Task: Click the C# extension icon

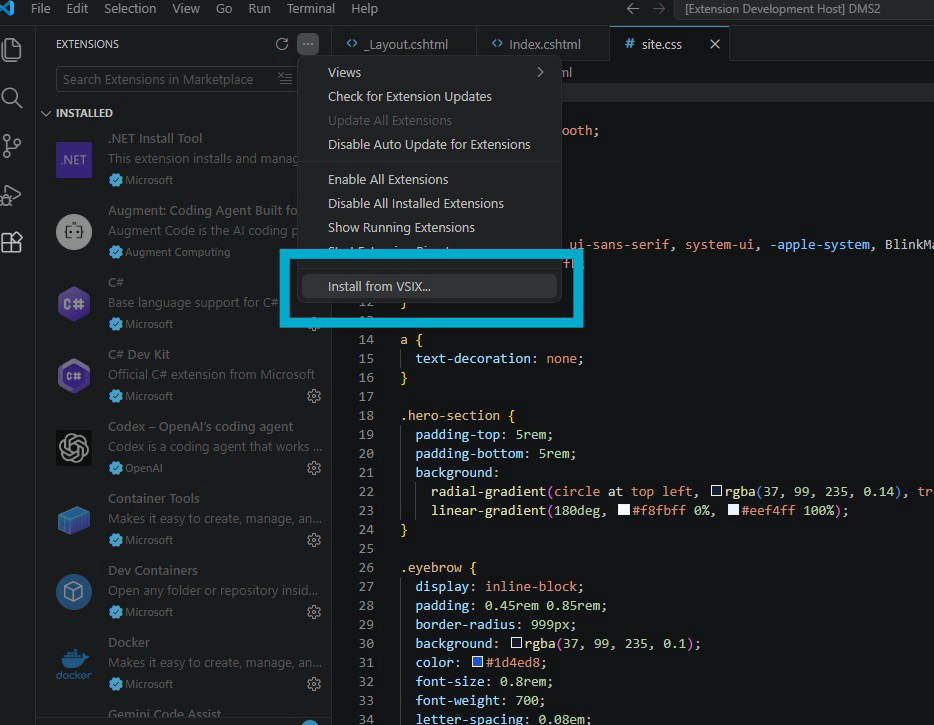Action: click(74, 304)
